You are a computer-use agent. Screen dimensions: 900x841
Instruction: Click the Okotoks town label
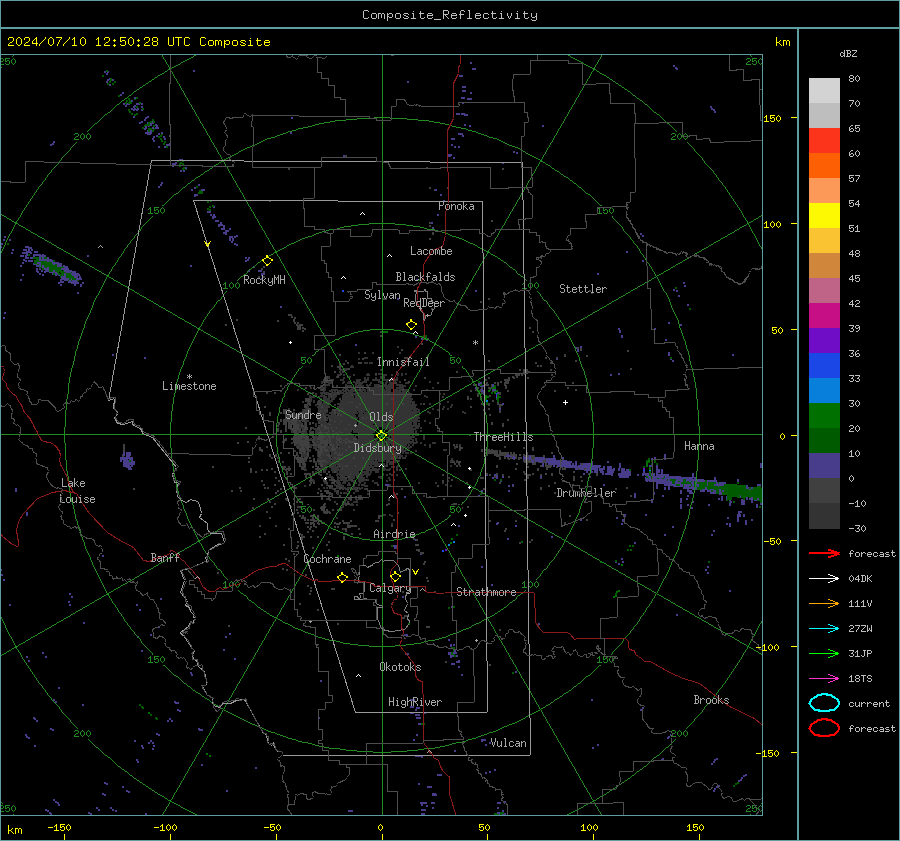[400, 667]
